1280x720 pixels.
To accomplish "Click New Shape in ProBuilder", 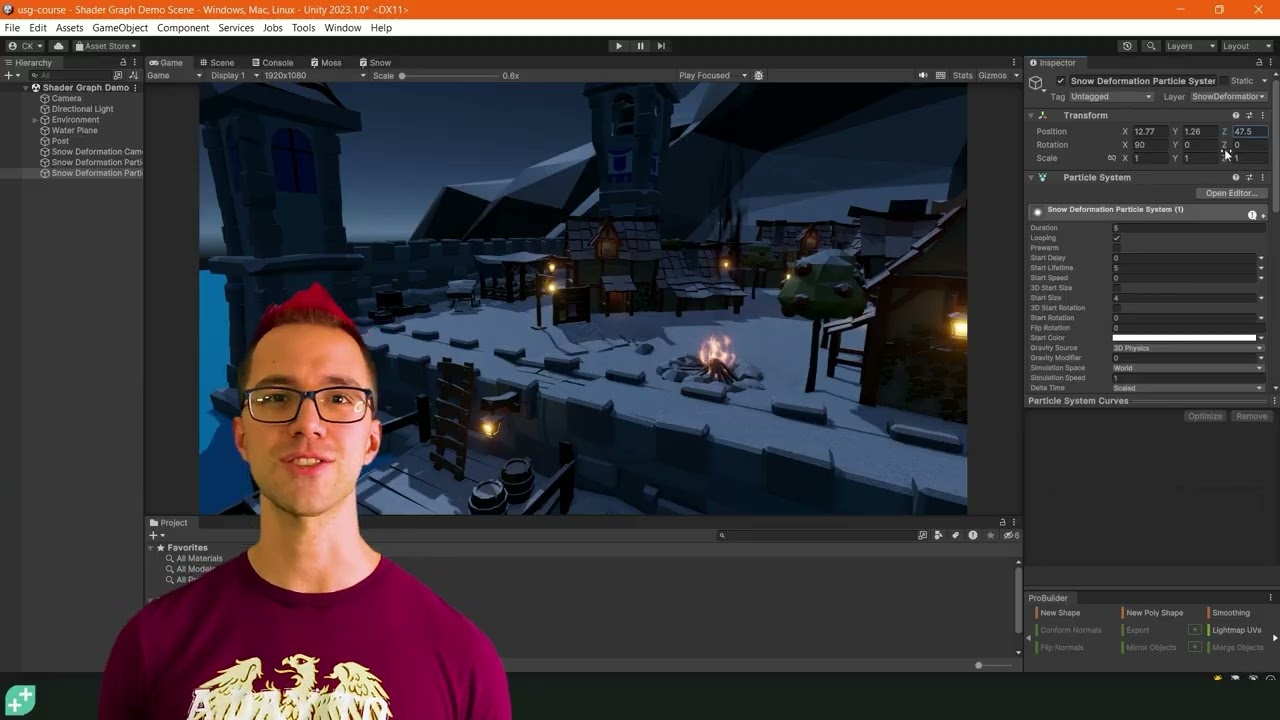I will pyautogui.click(x=1060, y=613).
